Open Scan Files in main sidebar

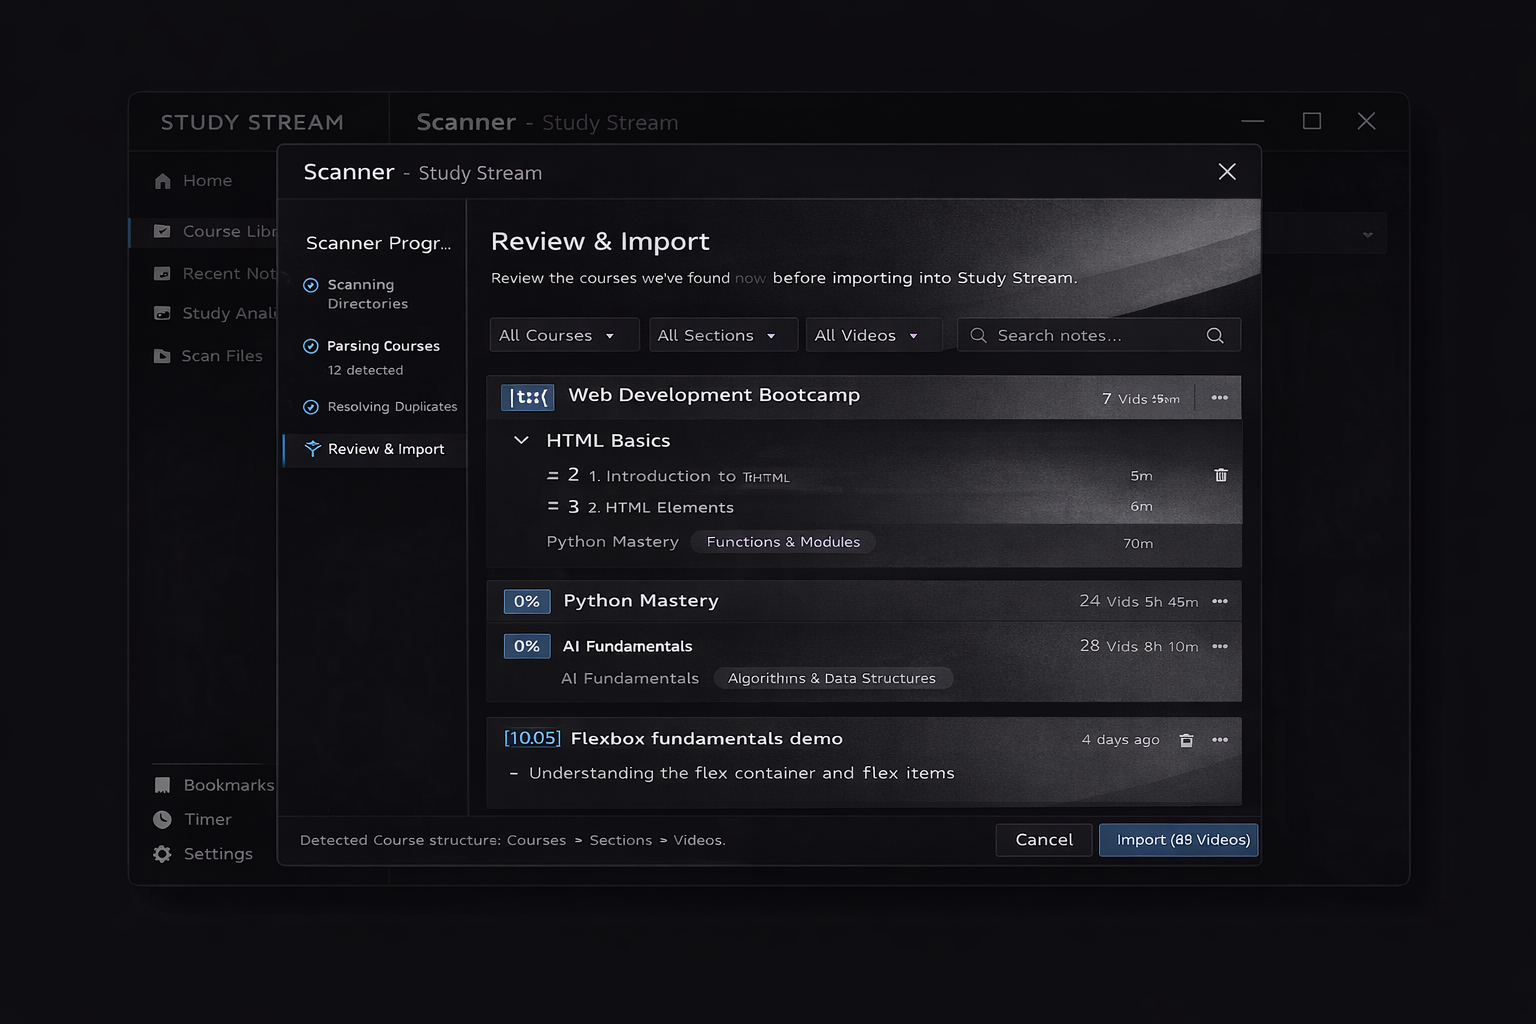(x=208, y=356)
